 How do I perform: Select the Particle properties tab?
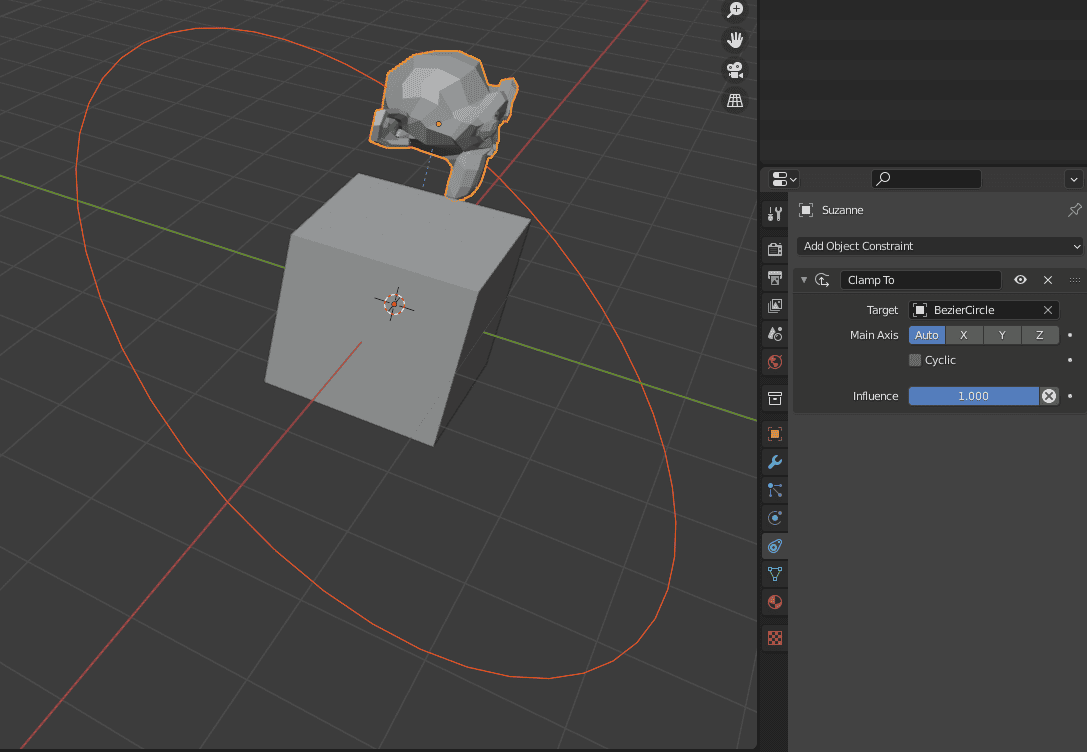pyautogui.click(x=774, y=490)
